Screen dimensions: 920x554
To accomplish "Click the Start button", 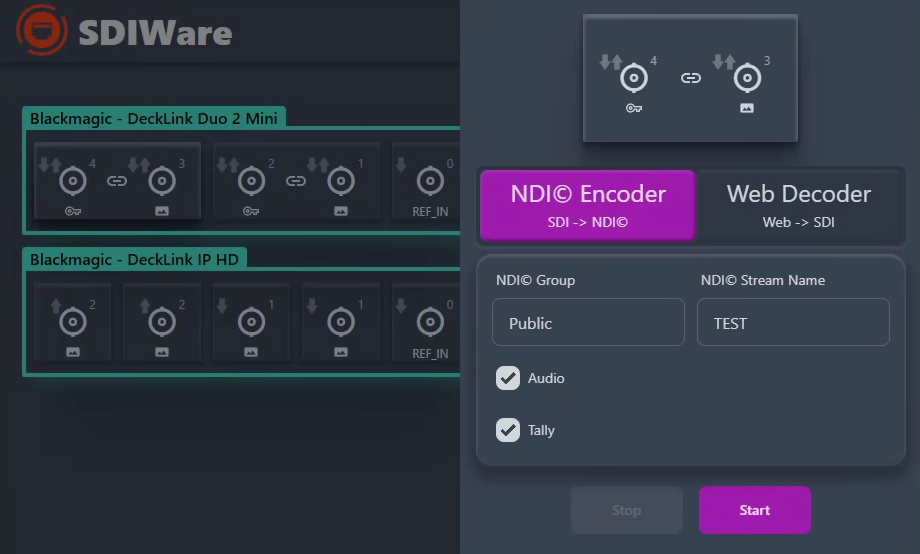I will [755, 510].
